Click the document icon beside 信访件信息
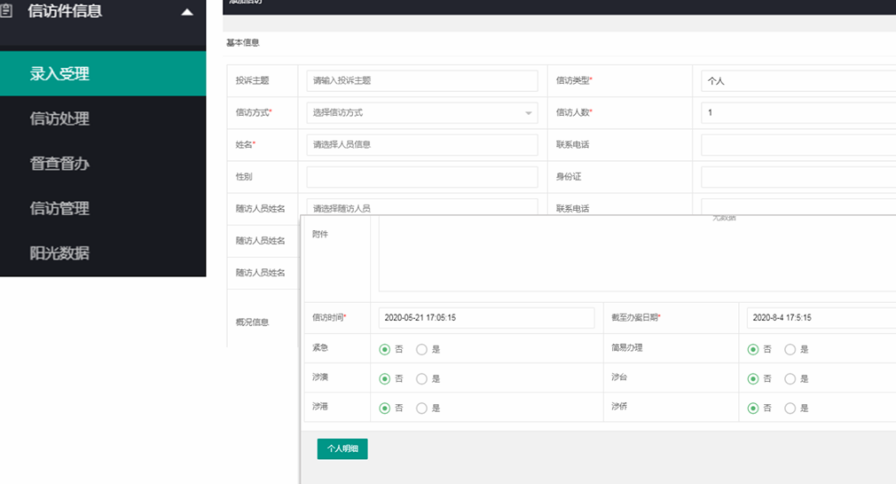 8,12
